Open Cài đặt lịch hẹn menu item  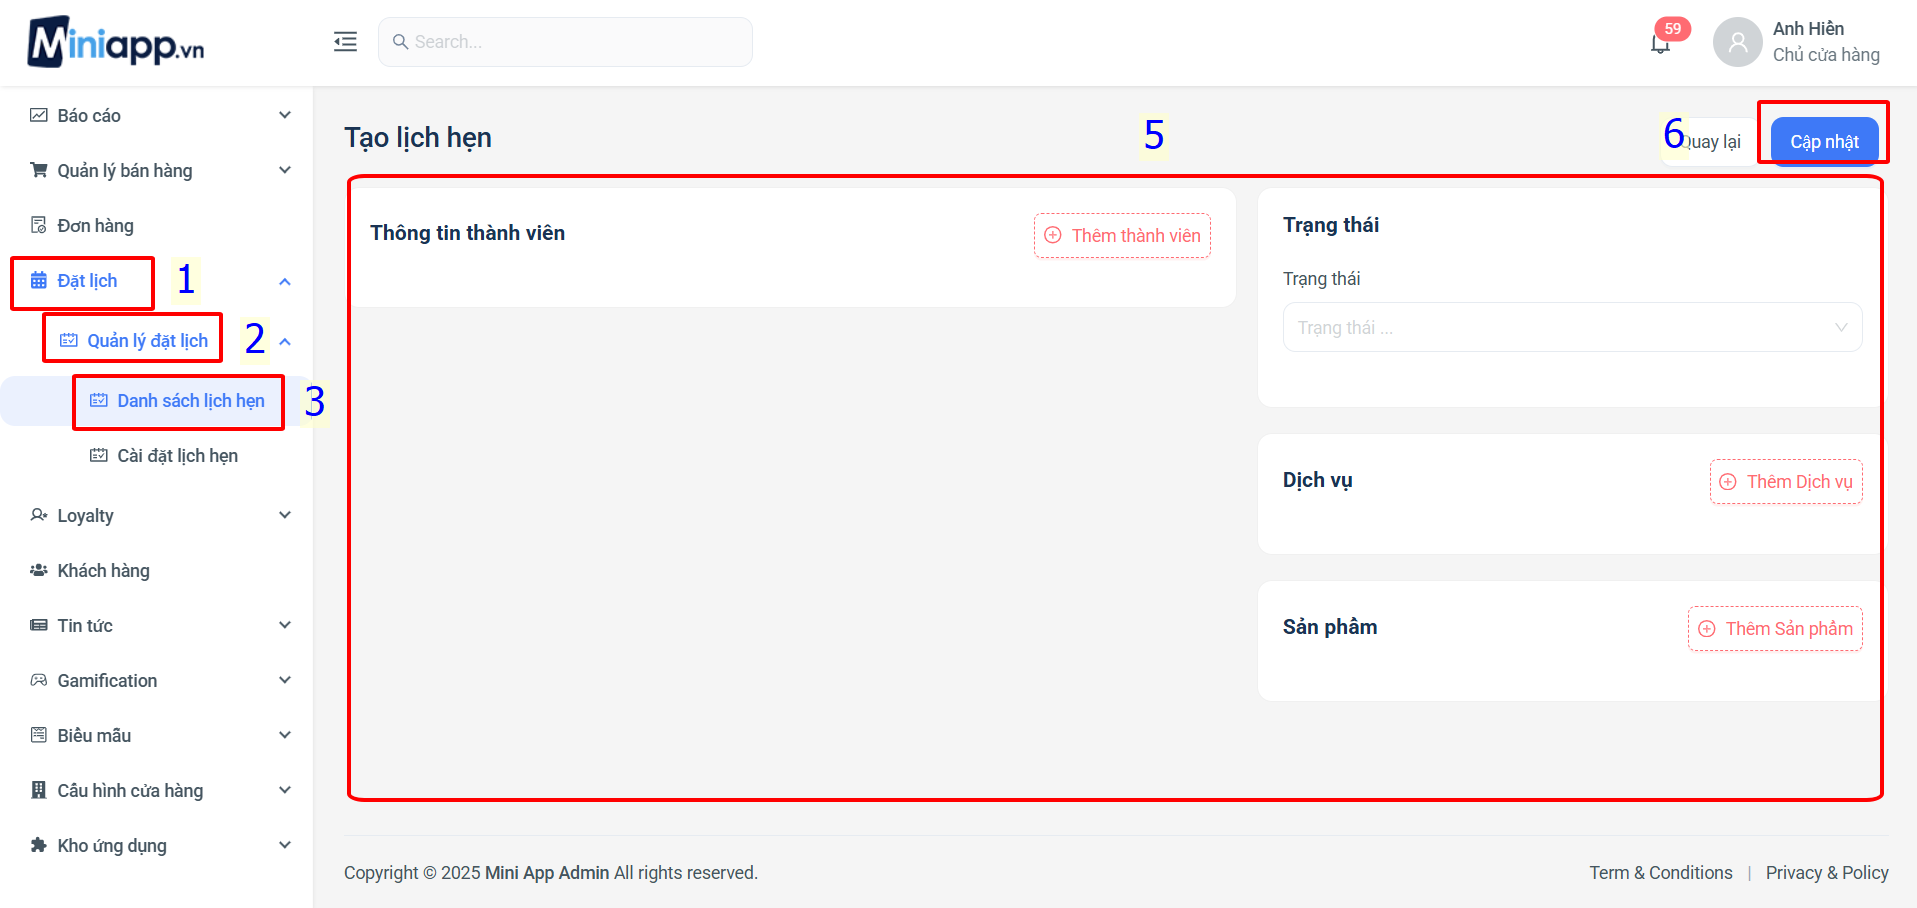(x=177, y=456)
